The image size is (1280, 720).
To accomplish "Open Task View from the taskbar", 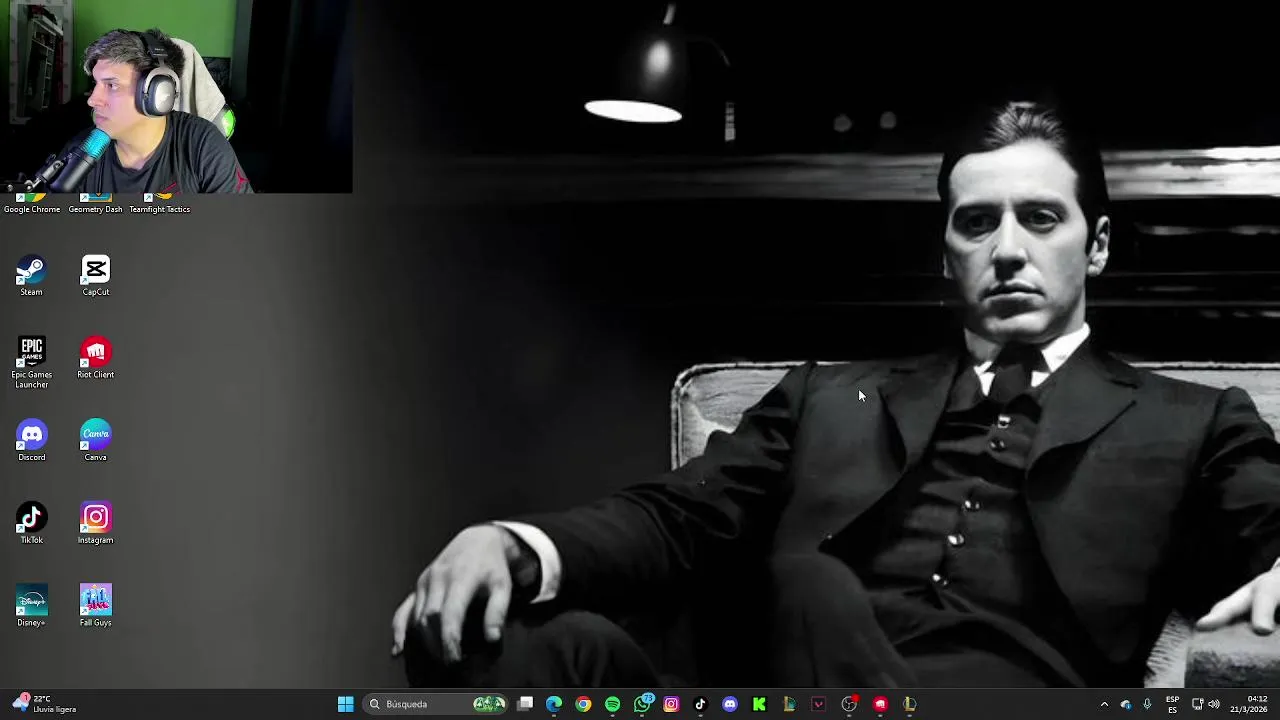I will click(525, 704).
